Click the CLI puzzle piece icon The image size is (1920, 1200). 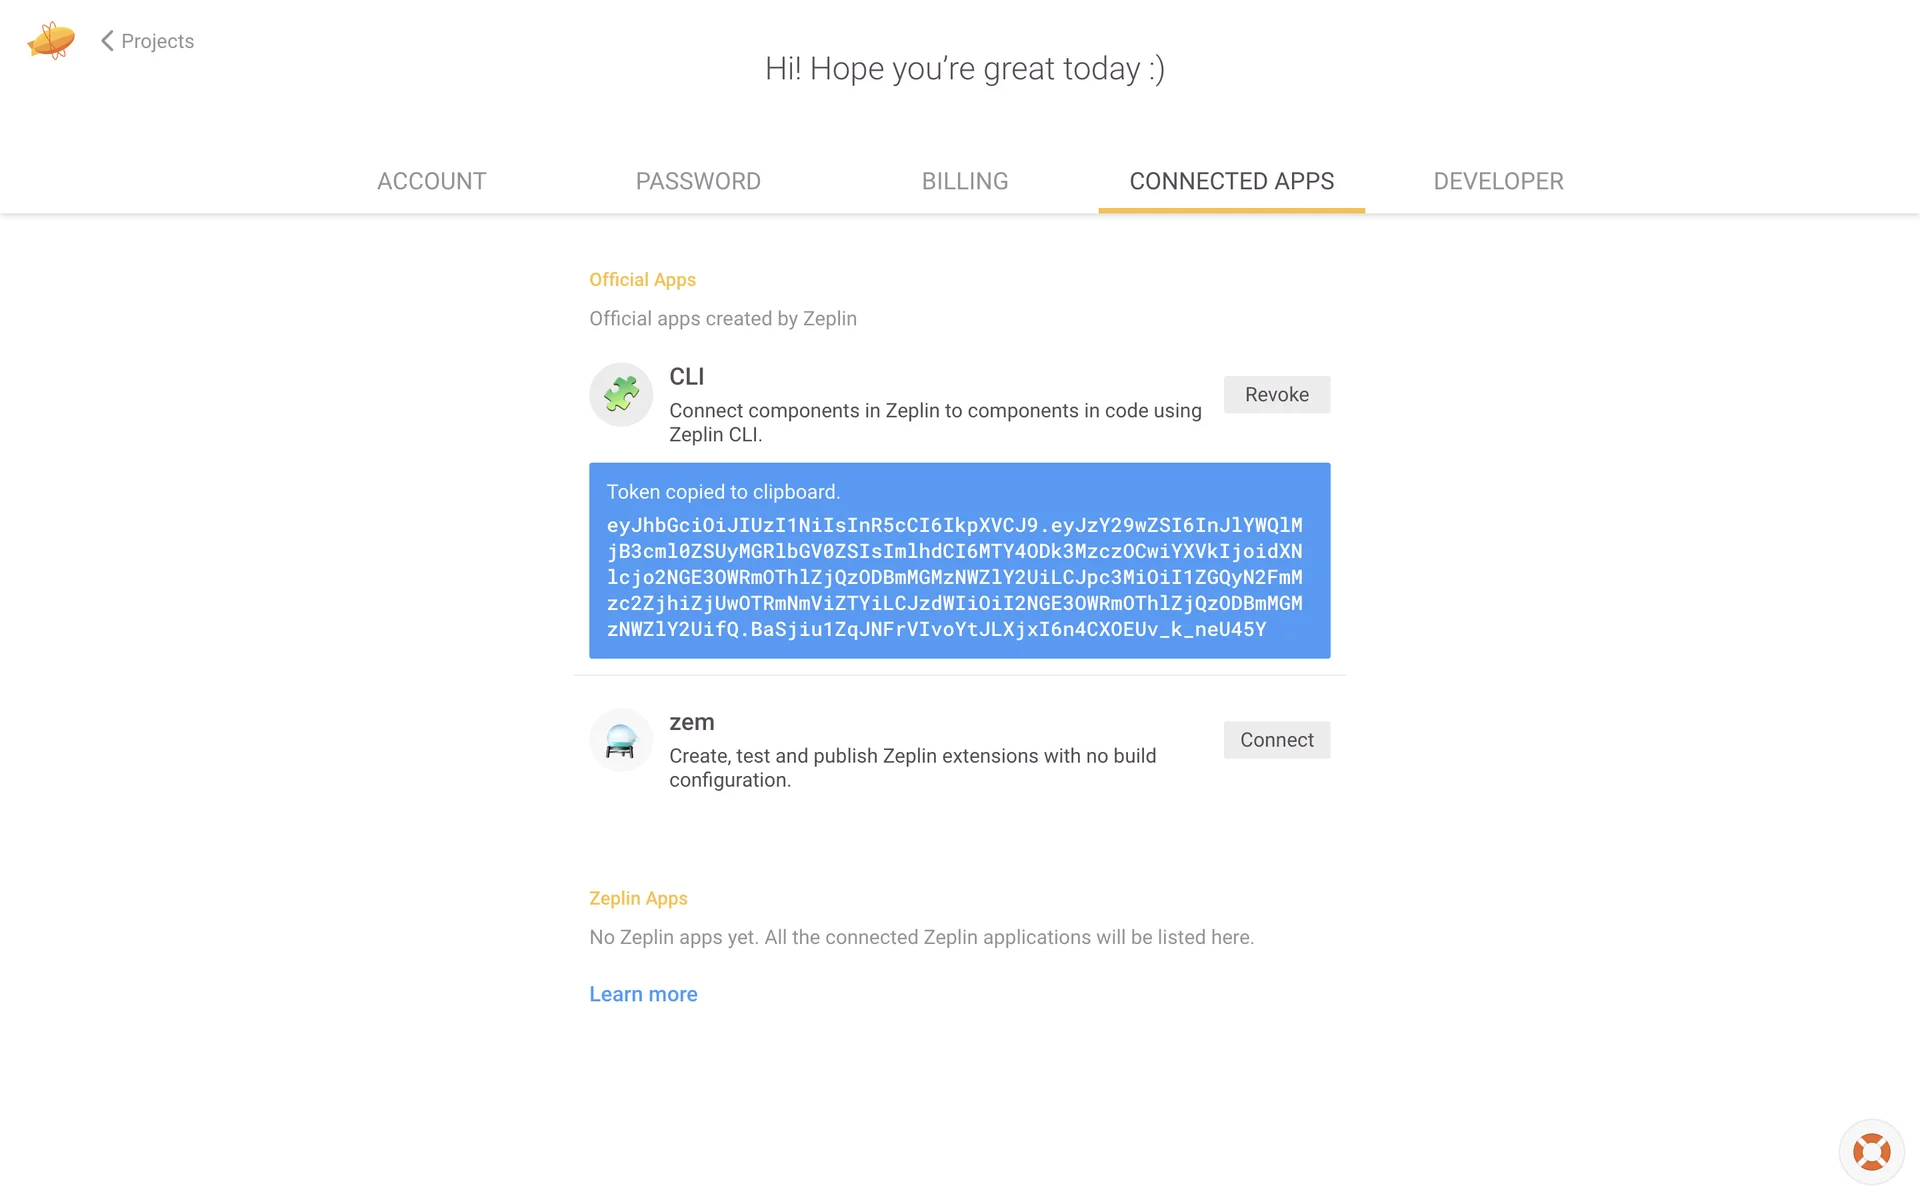click(x=621, y=394)
